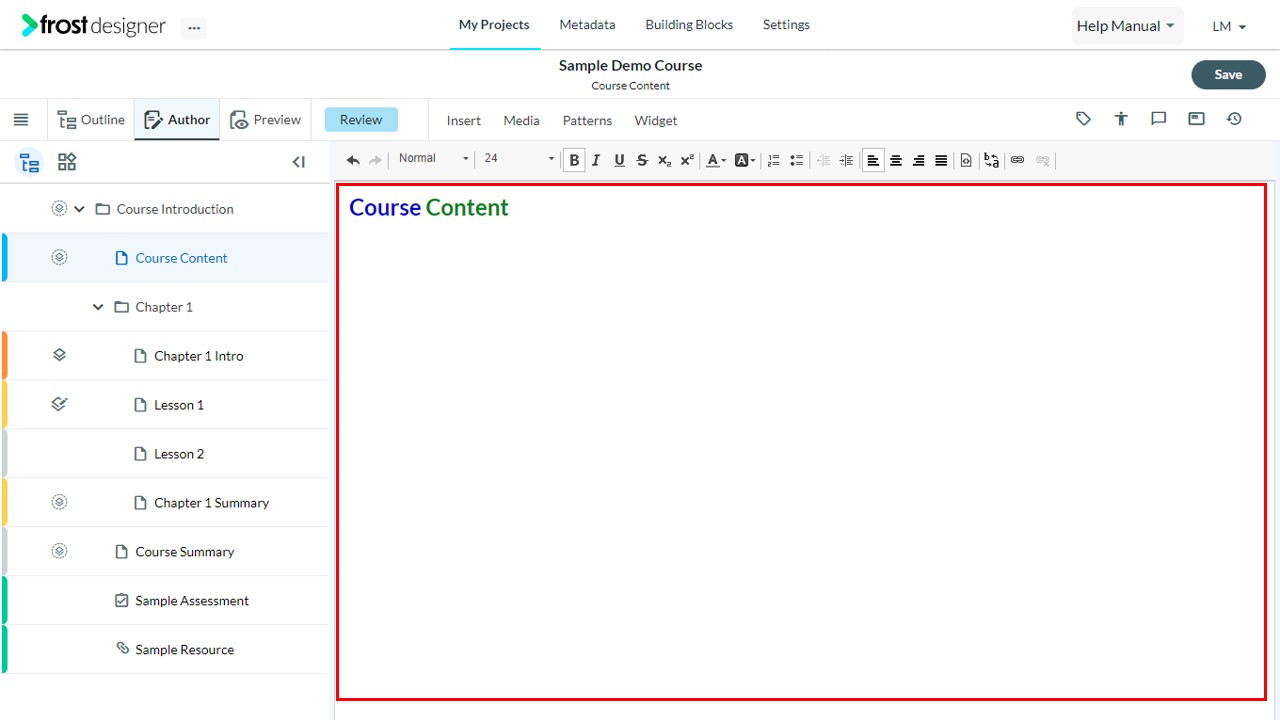
Task: Open the Widget menu
Action: pyautogui.click(x=656, y=120)
